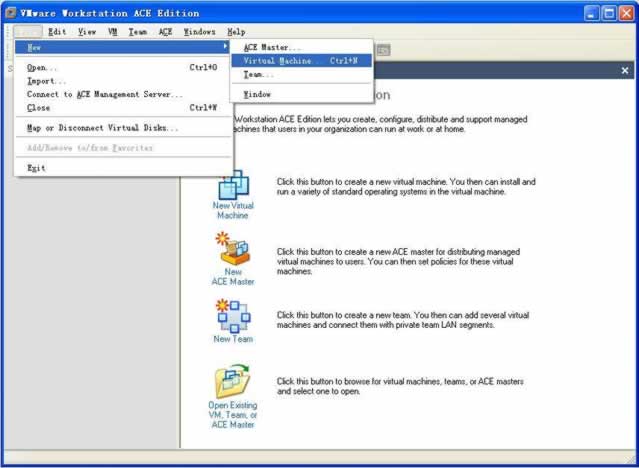The height and width of the screenshot is (468, 639).
Task: Open the Edit menu
Action: 57,32
